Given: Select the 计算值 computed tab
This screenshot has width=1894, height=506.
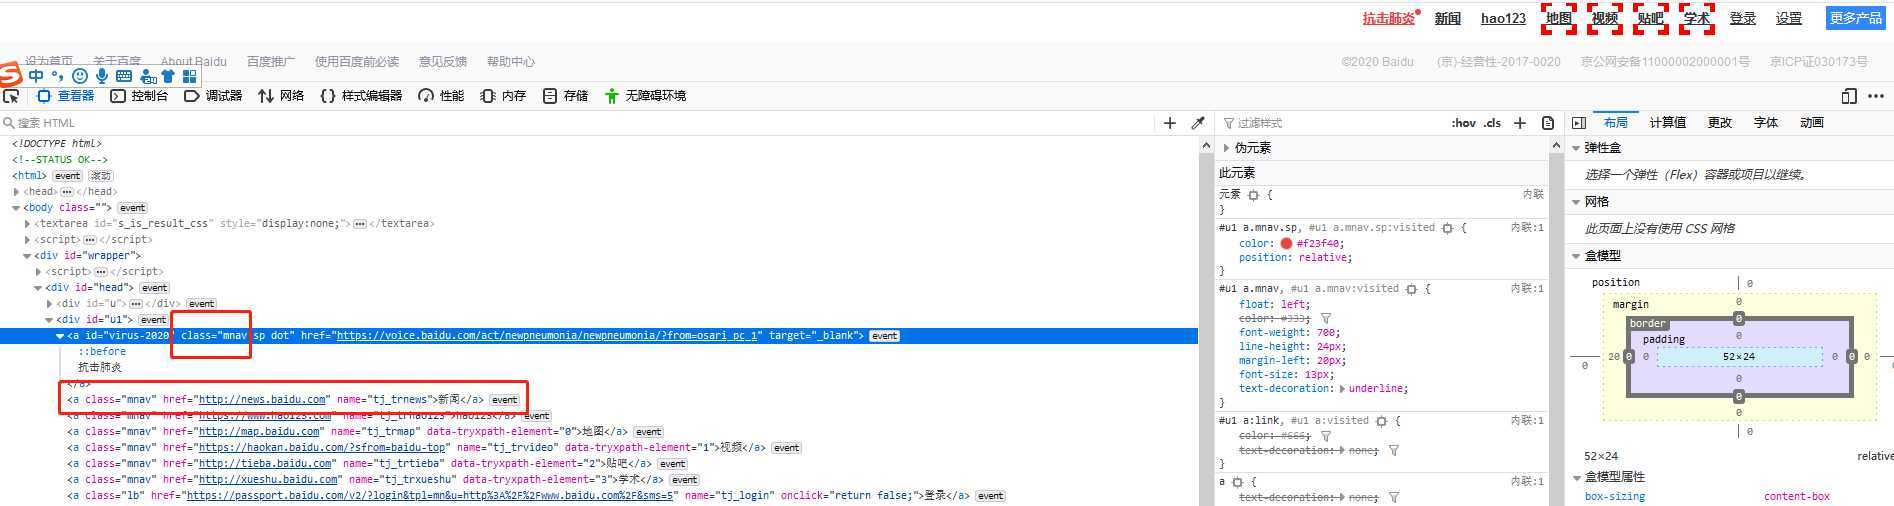Looking at the screenshot, I should click(1667, 123).
